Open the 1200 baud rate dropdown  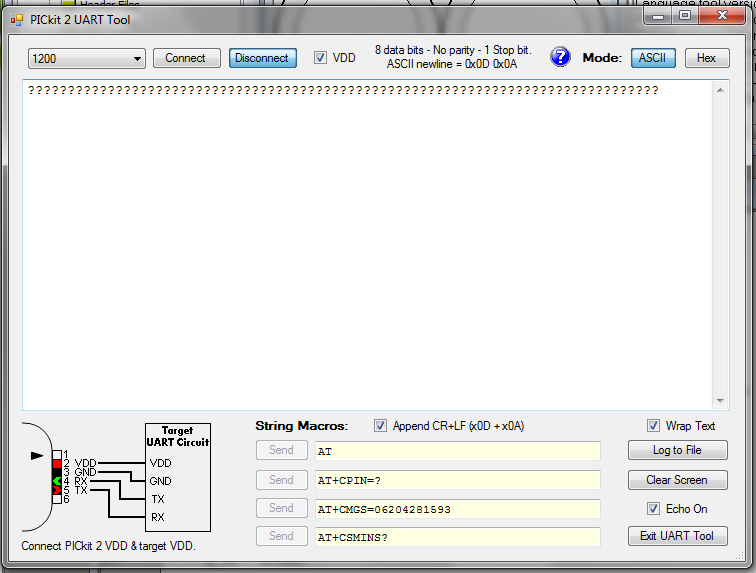(x=87, y=59)
